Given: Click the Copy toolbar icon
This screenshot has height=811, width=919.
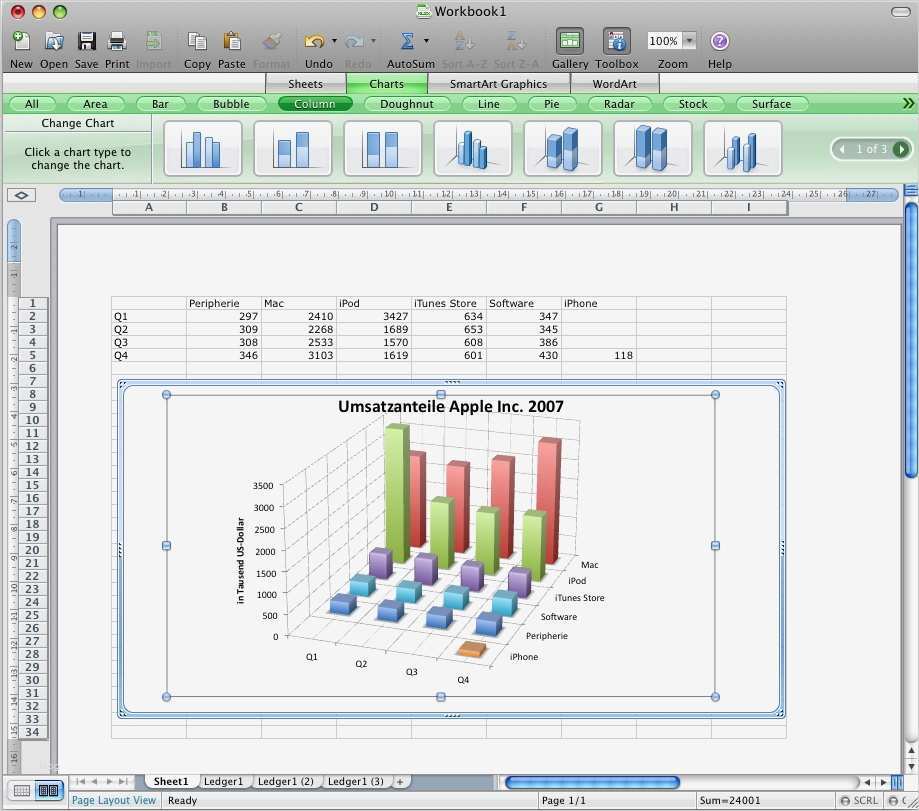Looking at the screenshot, I should [197, 41].
